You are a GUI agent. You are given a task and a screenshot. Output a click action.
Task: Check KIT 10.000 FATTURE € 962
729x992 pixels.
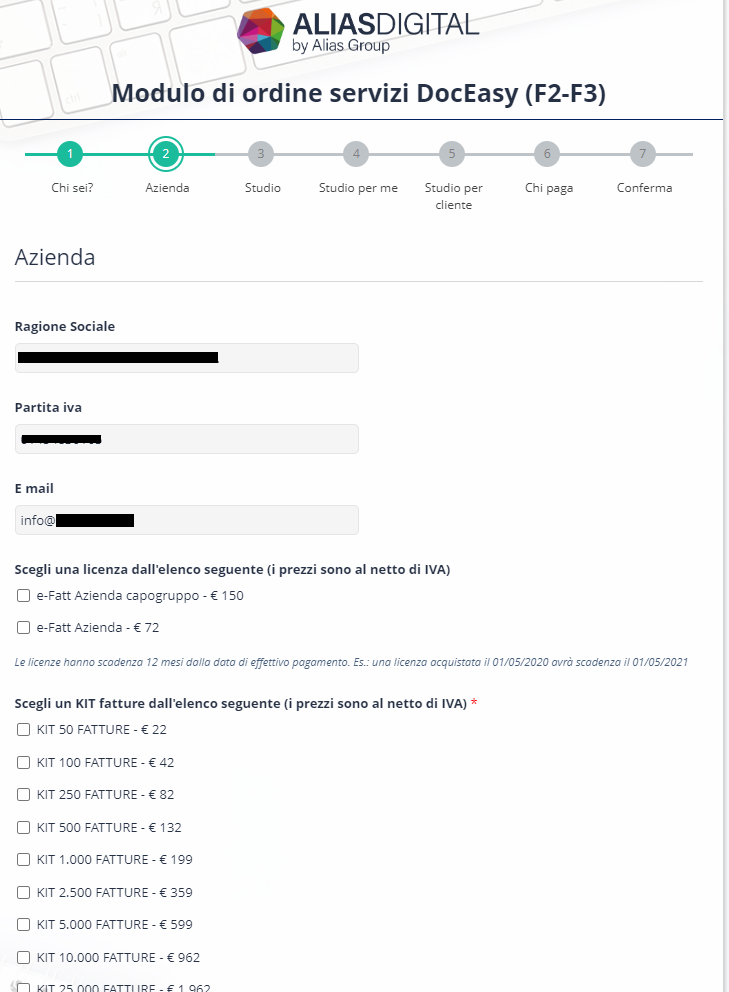pos(23,957)
